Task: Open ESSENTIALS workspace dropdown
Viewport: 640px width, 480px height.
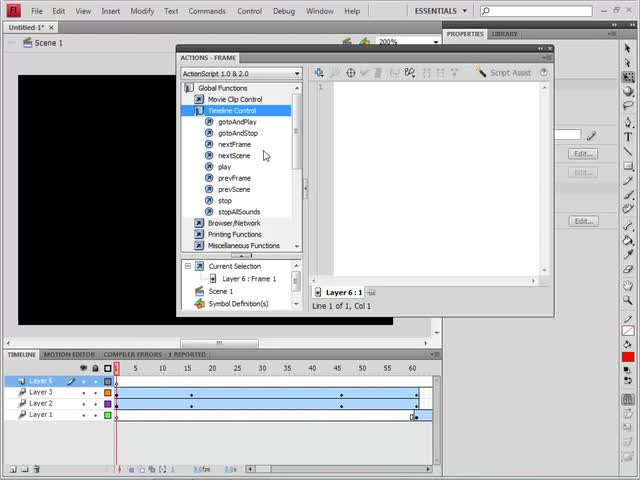Action: 440,11
